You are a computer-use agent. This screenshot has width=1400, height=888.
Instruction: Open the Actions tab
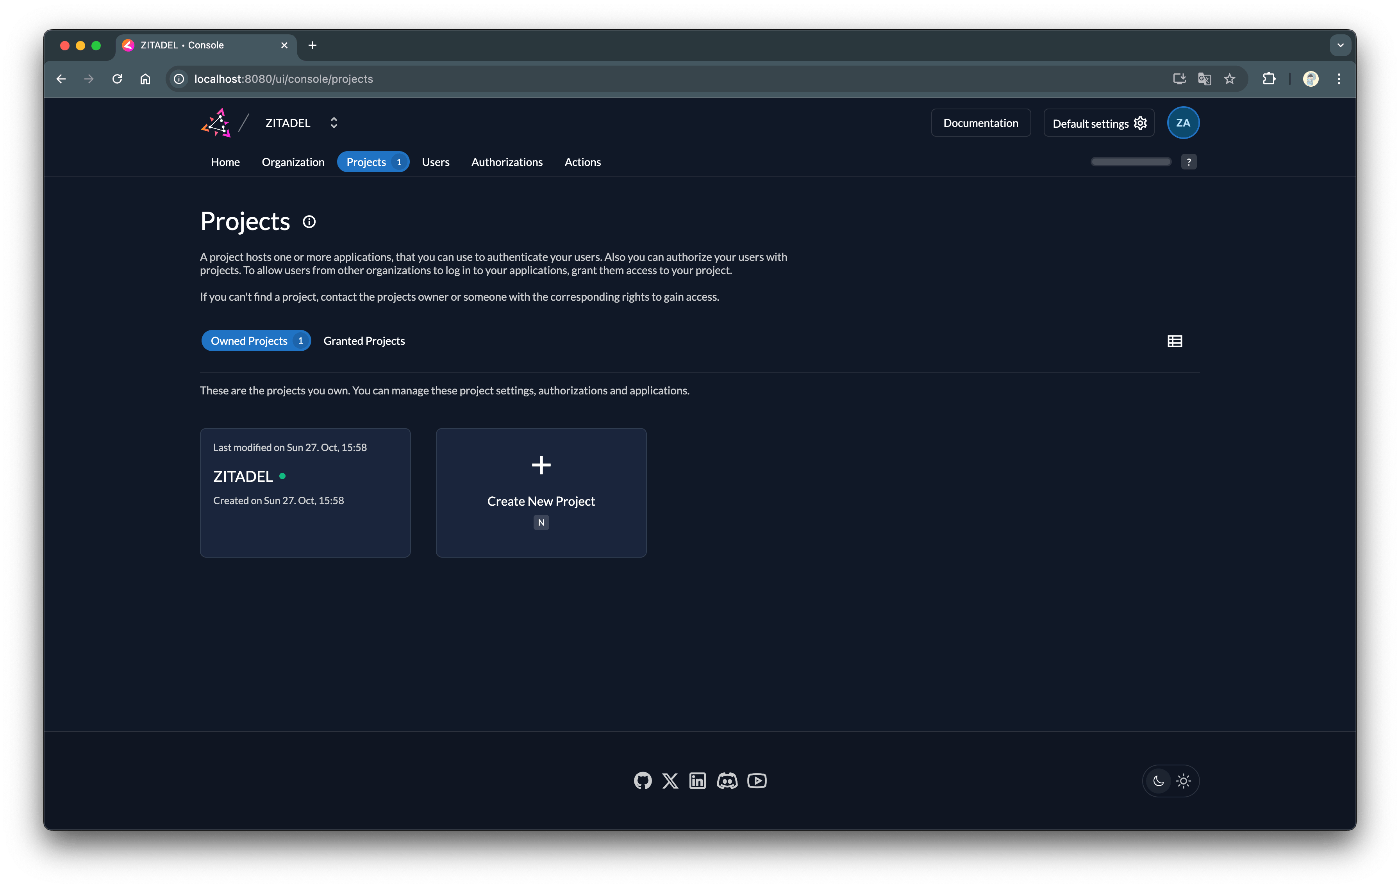pyautogui.click(x=583, y=162)
